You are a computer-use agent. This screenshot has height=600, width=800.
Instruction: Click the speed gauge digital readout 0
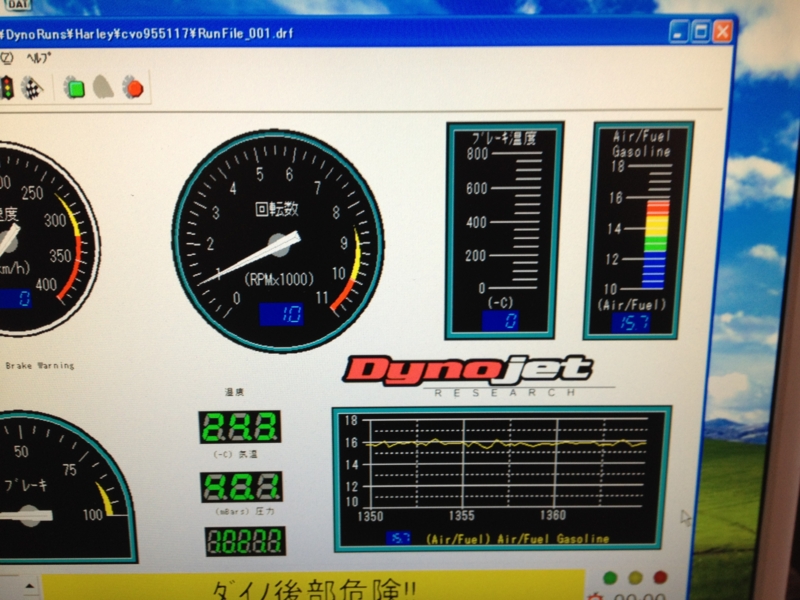click(x=15, y=298)
